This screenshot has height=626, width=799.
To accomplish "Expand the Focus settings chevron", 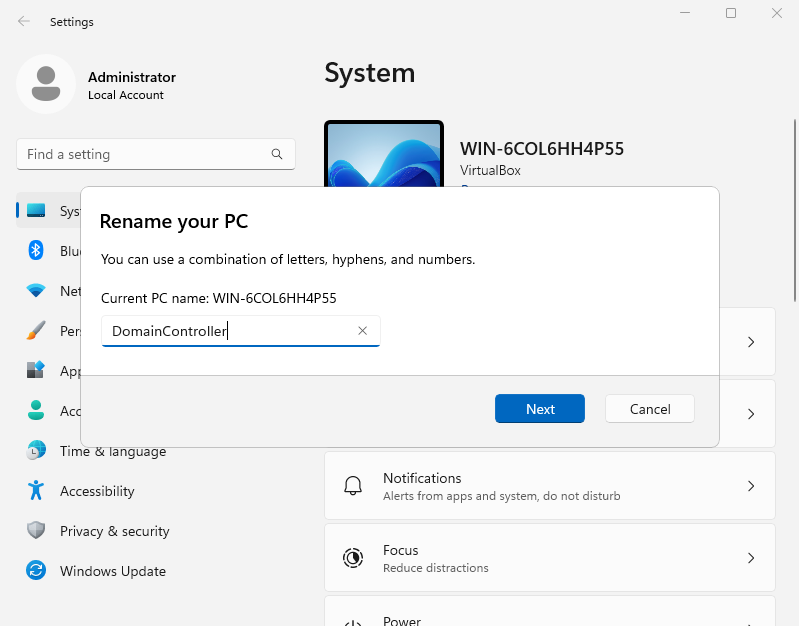I will (x=751, y=558).
